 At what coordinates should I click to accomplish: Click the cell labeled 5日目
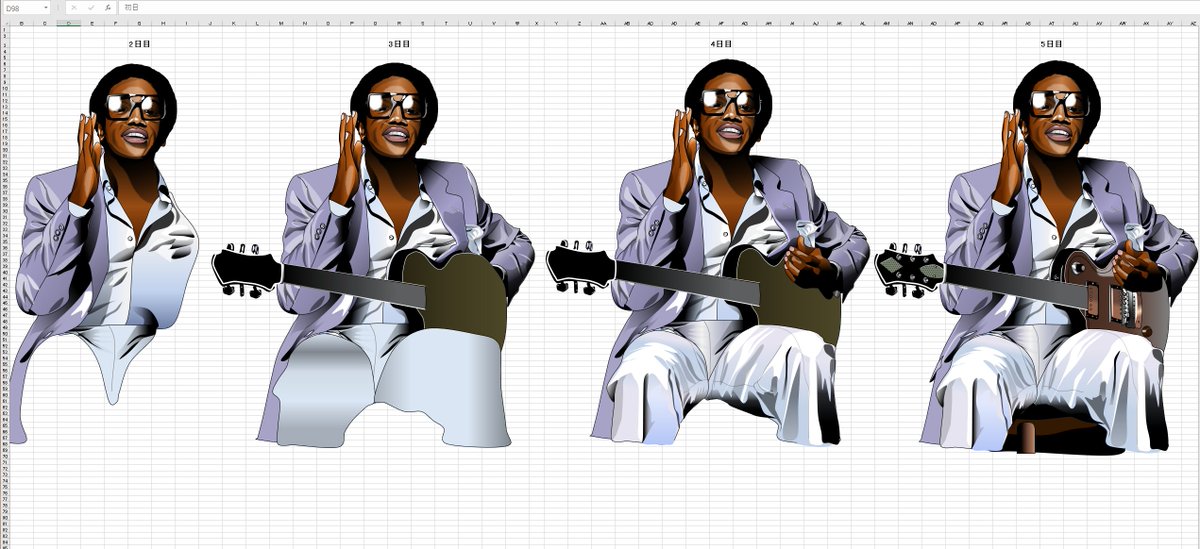click(x=1052, y=44)
